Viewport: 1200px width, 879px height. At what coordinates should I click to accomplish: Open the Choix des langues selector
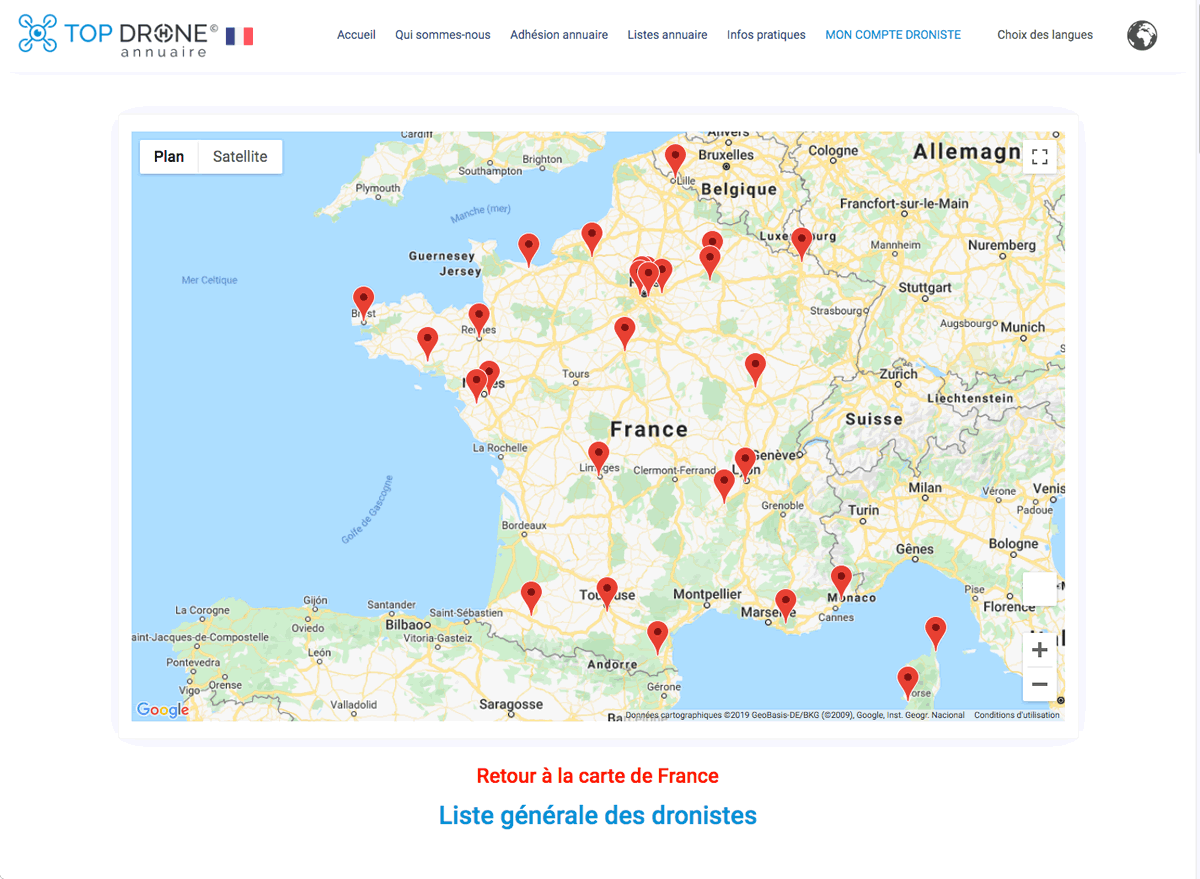click(1044, 34)
